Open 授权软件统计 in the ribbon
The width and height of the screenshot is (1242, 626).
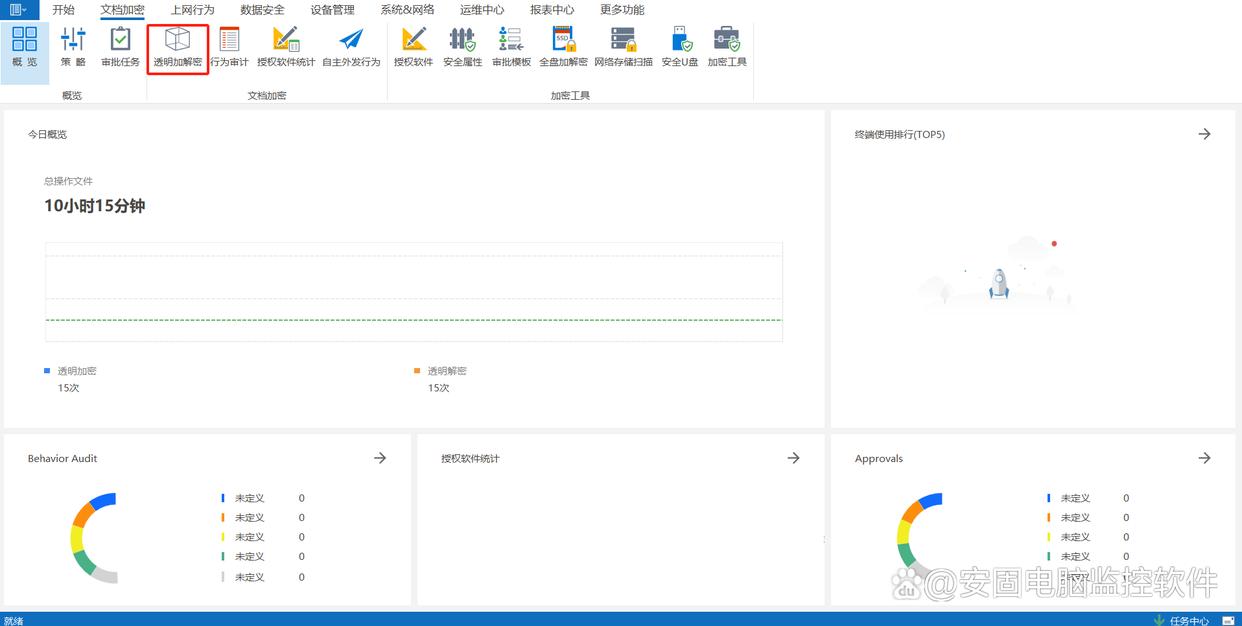point(286,47)
